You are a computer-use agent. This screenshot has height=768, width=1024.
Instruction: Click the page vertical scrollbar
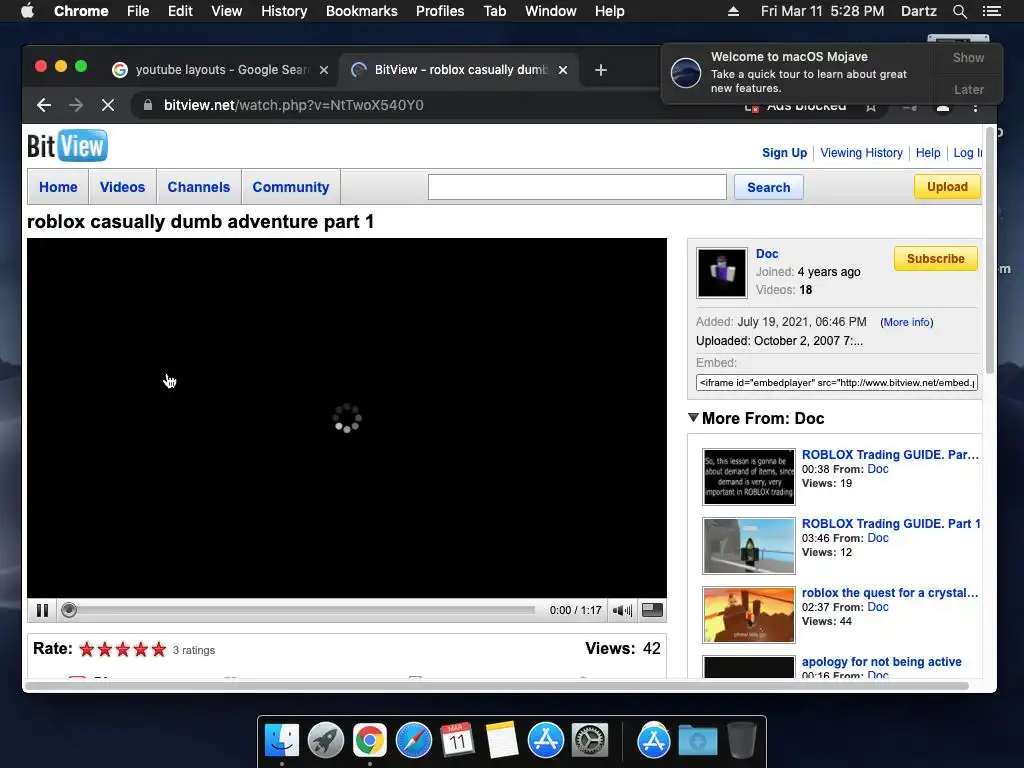pyautogui.click(x=989, y=250)
